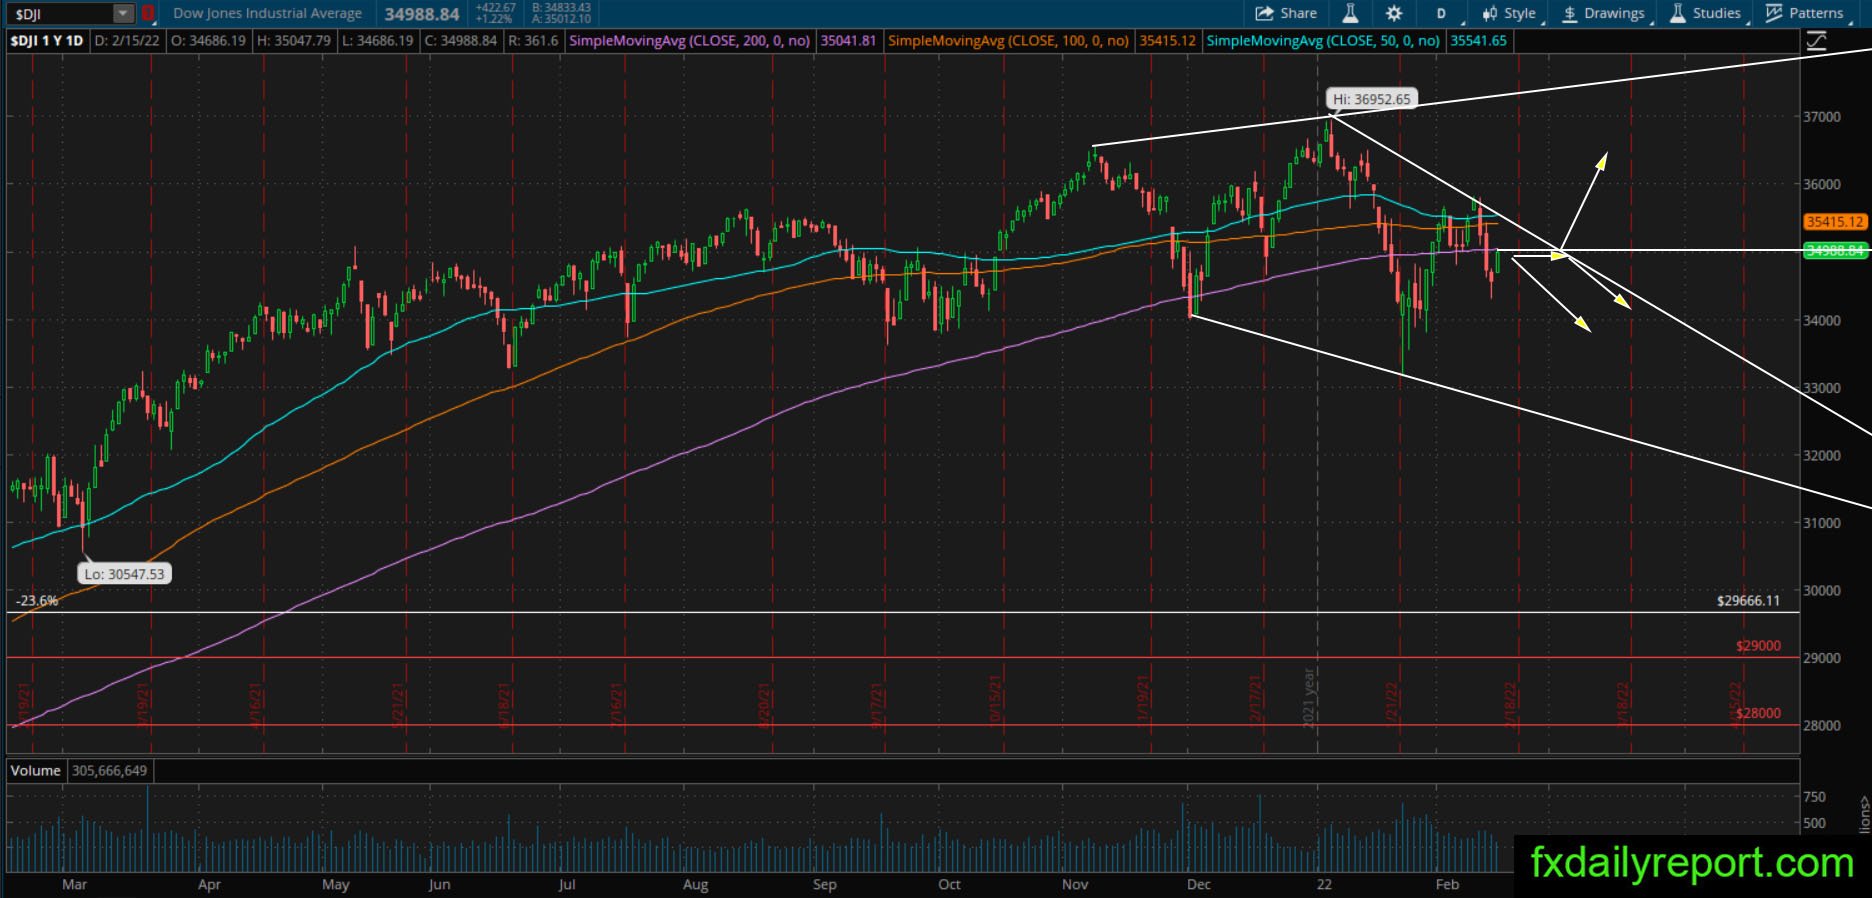Image resolution: width=1872 pixels, height=898 pixels.
Task: Click the 200 SMA value 35041.81
Action: [848, 41]
